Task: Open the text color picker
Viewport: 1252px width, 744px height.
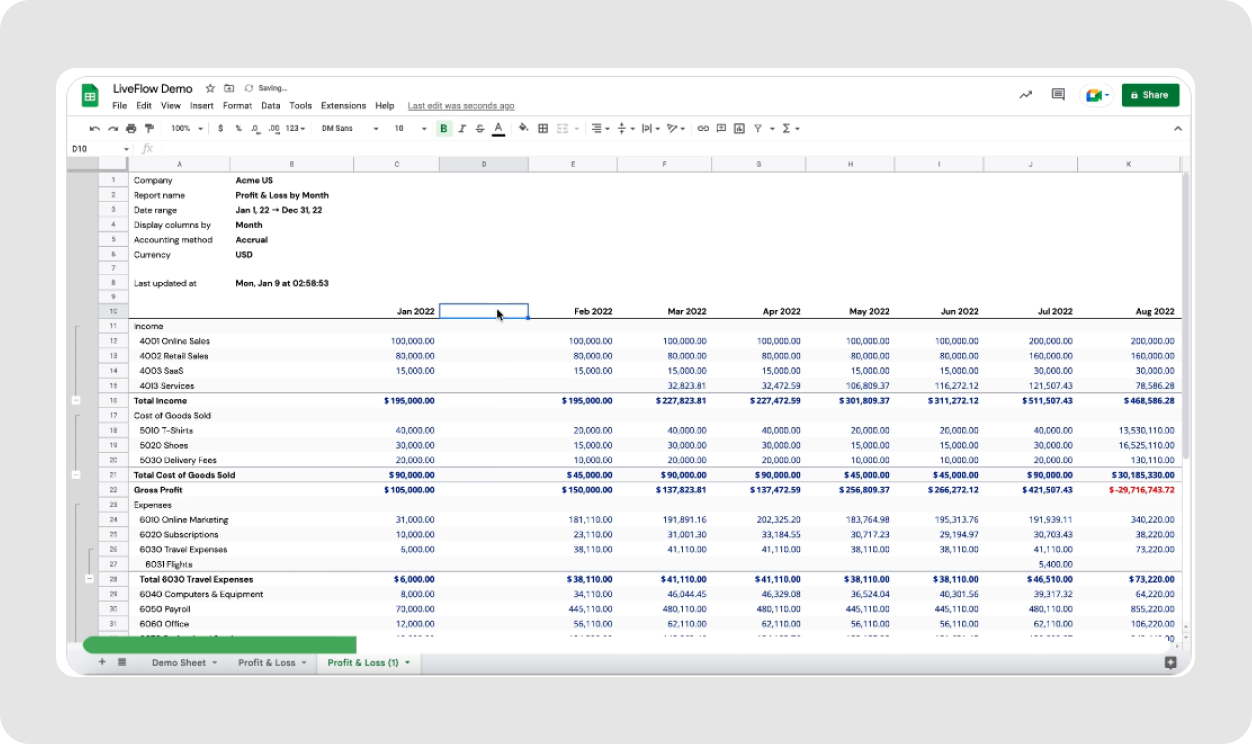Action: 498,128
